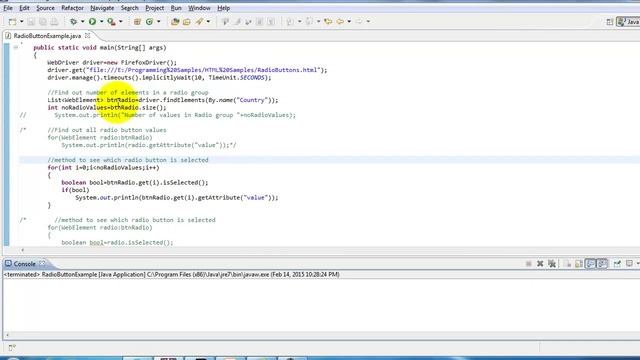Viewport: 640px width, 360px height.
Task: Select the RadioButtonExample.java editor tab
Action: point(47,36)
